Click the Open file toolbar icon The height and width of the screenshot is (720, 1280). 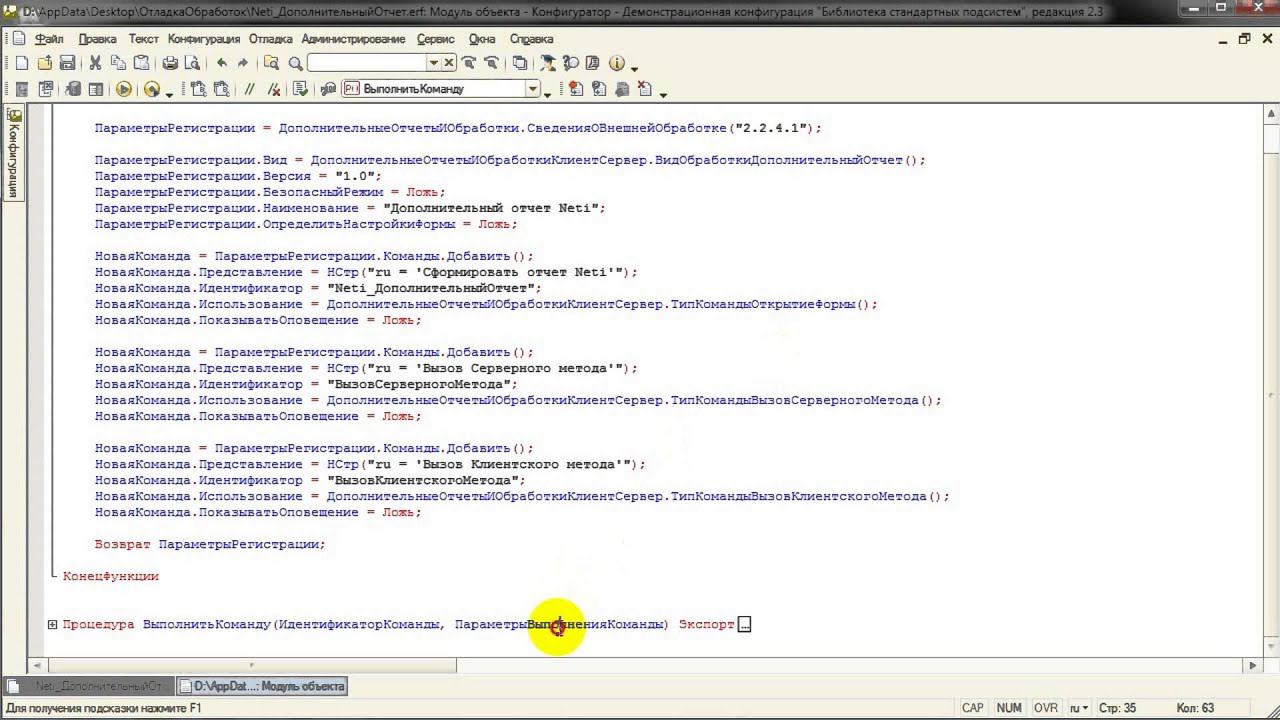coord(45,63)
